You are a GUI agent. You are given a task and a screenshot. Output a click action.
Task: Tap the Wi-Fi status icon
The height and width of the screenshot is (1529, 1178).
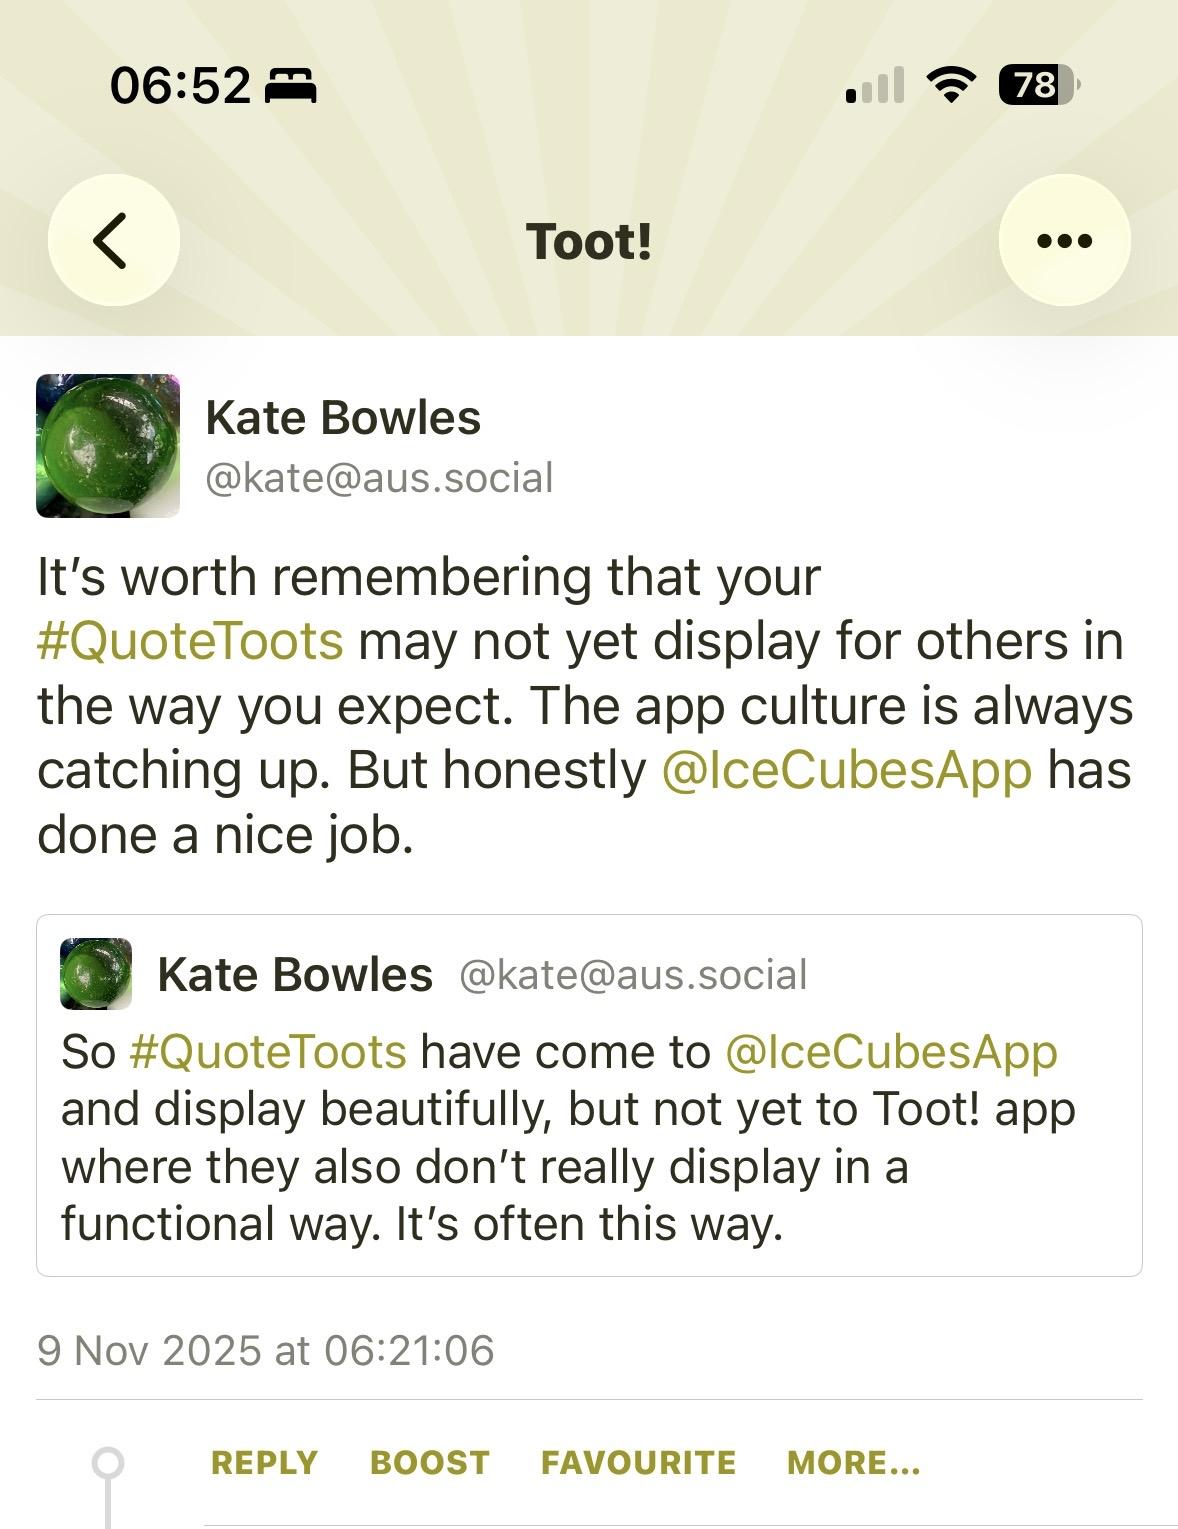click(950, 86)
